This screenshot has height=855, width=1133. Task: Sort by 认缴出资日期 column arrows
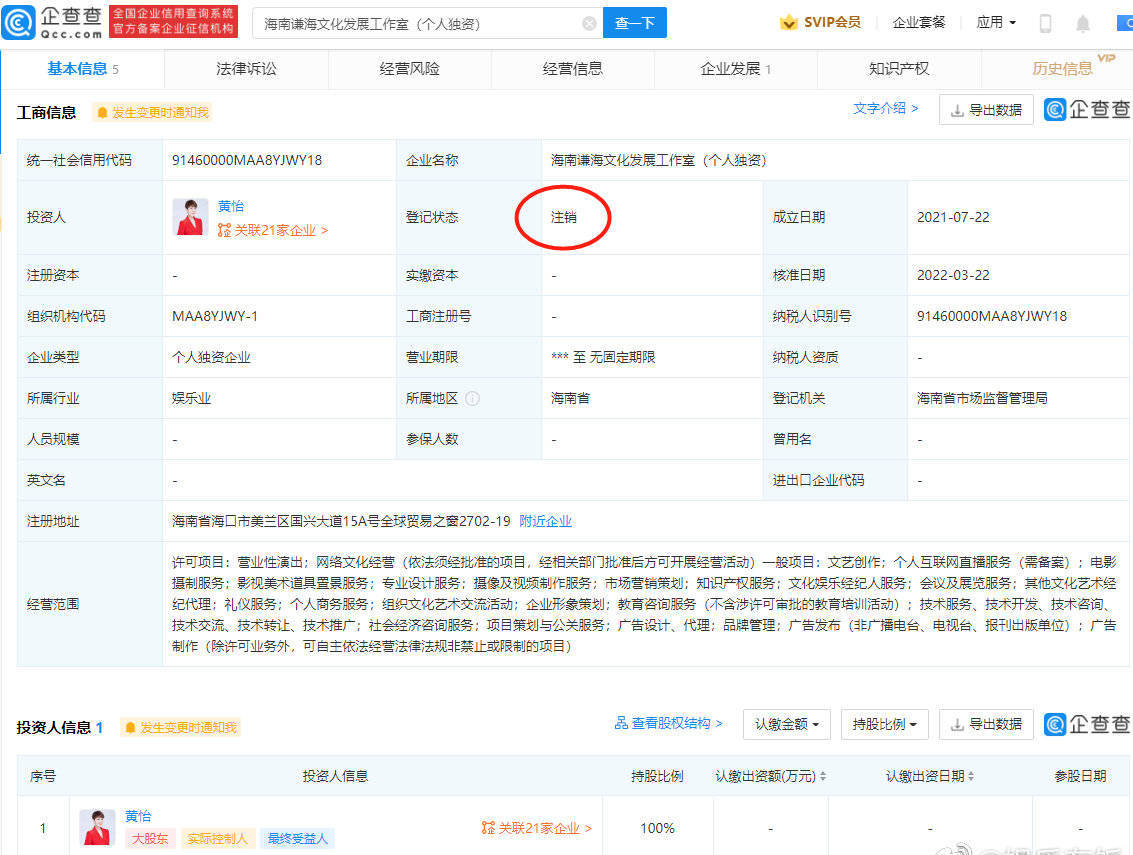point(971,776)
